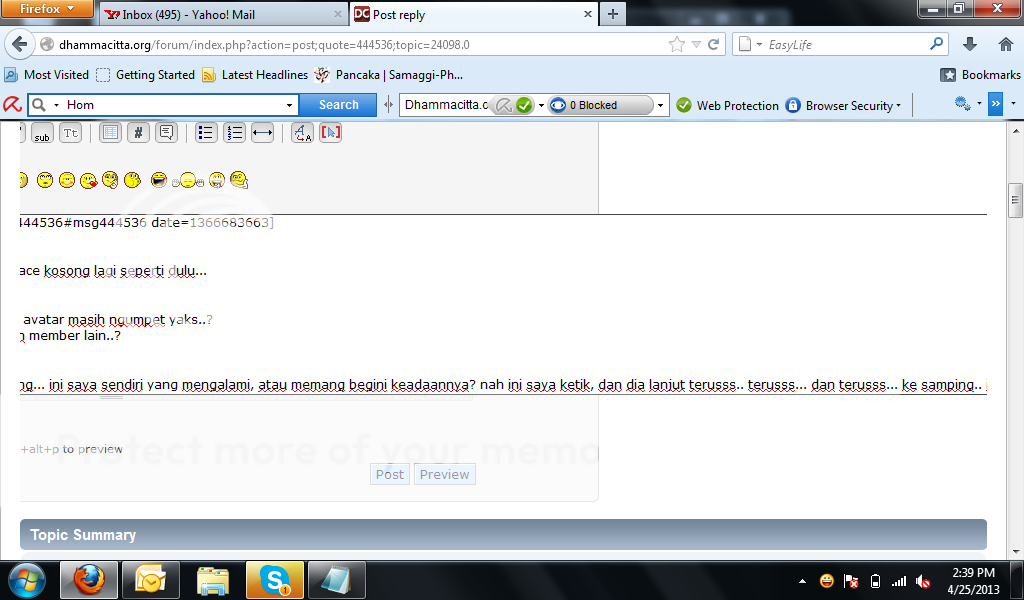The width and height of the screenshot is (1024, 600).
Task: Insert an unordered bullet list
Action: point(206,133)
